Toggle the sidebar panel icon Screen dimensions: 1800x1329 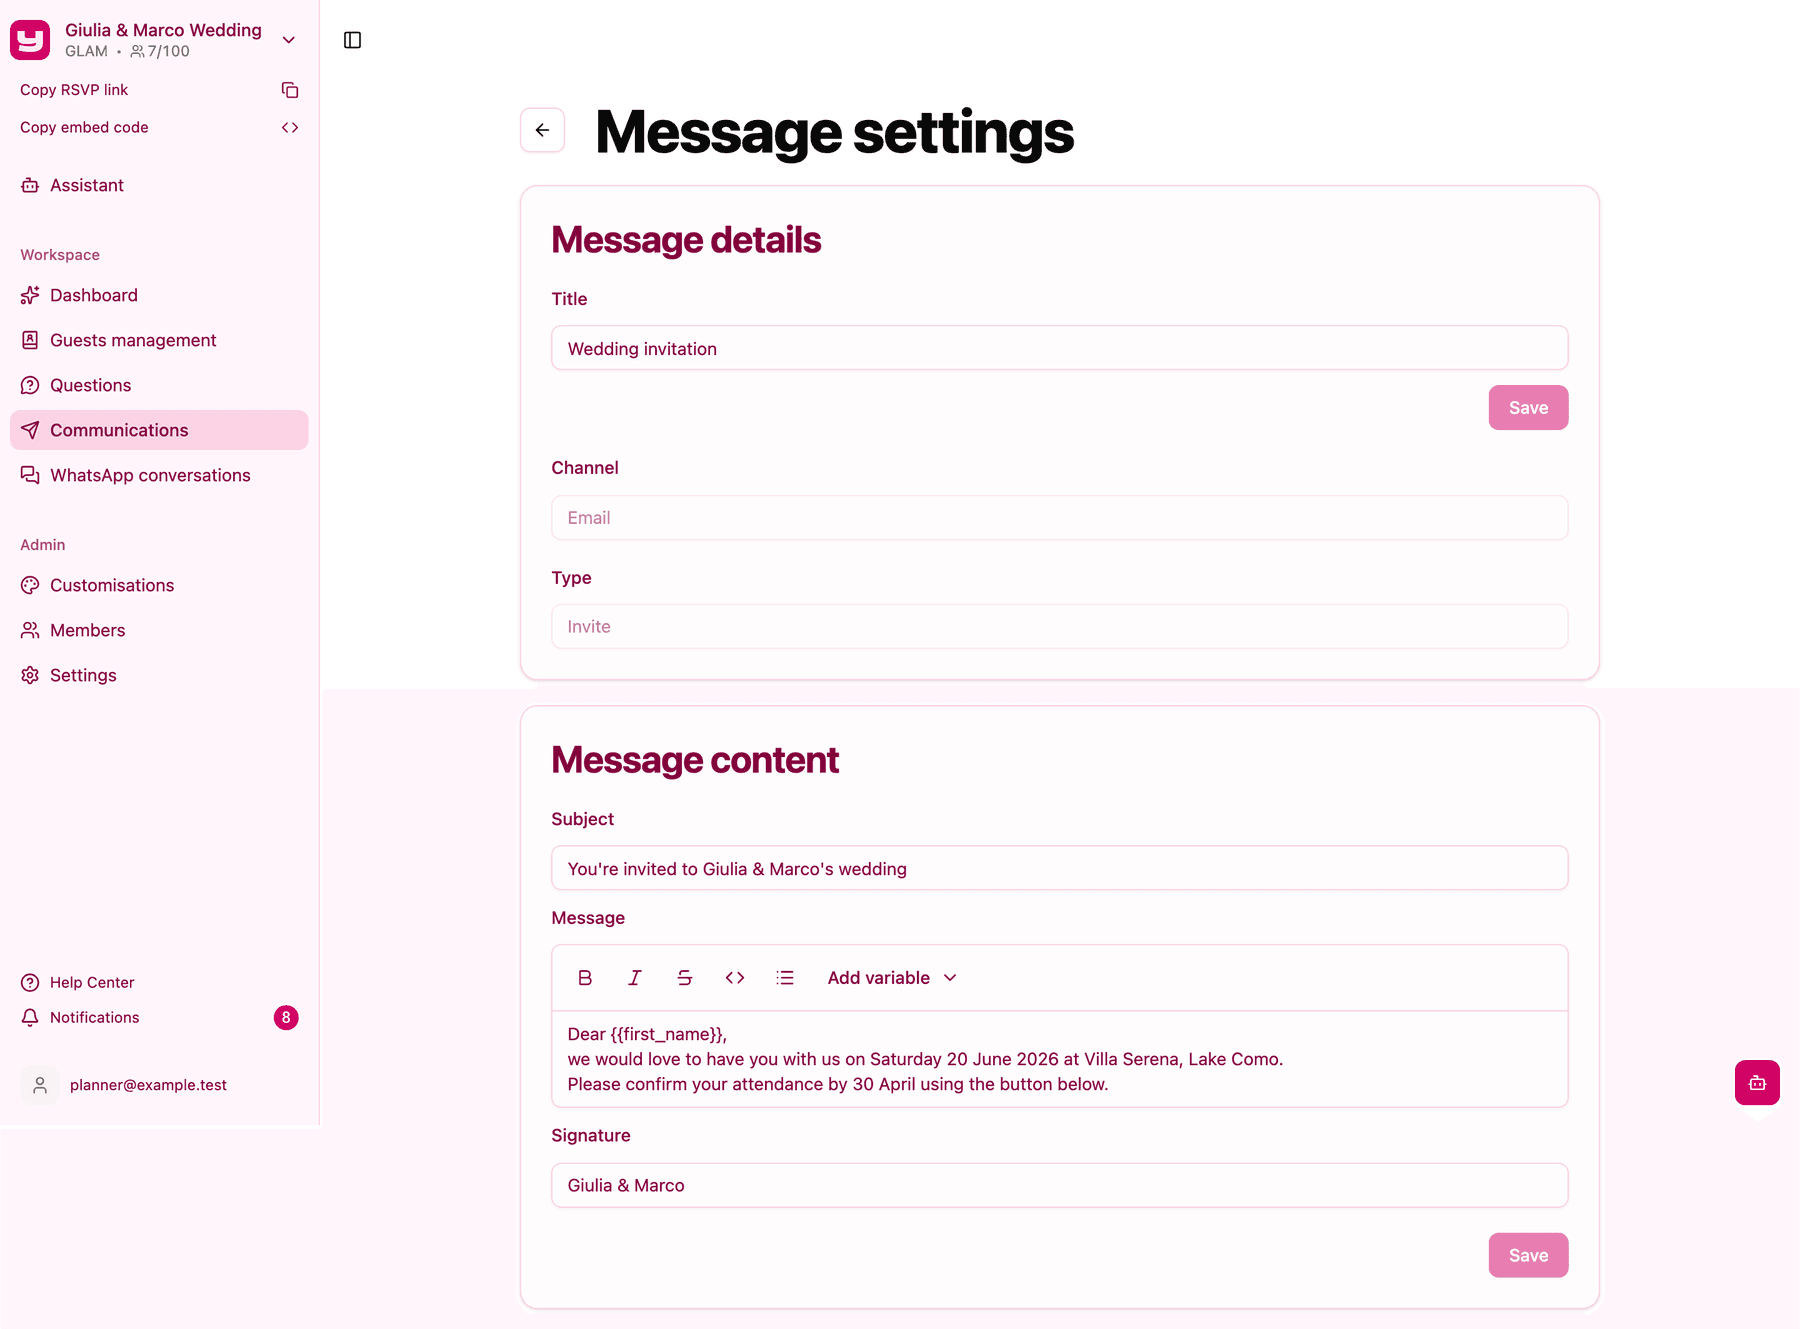click(x=352, y=40)
